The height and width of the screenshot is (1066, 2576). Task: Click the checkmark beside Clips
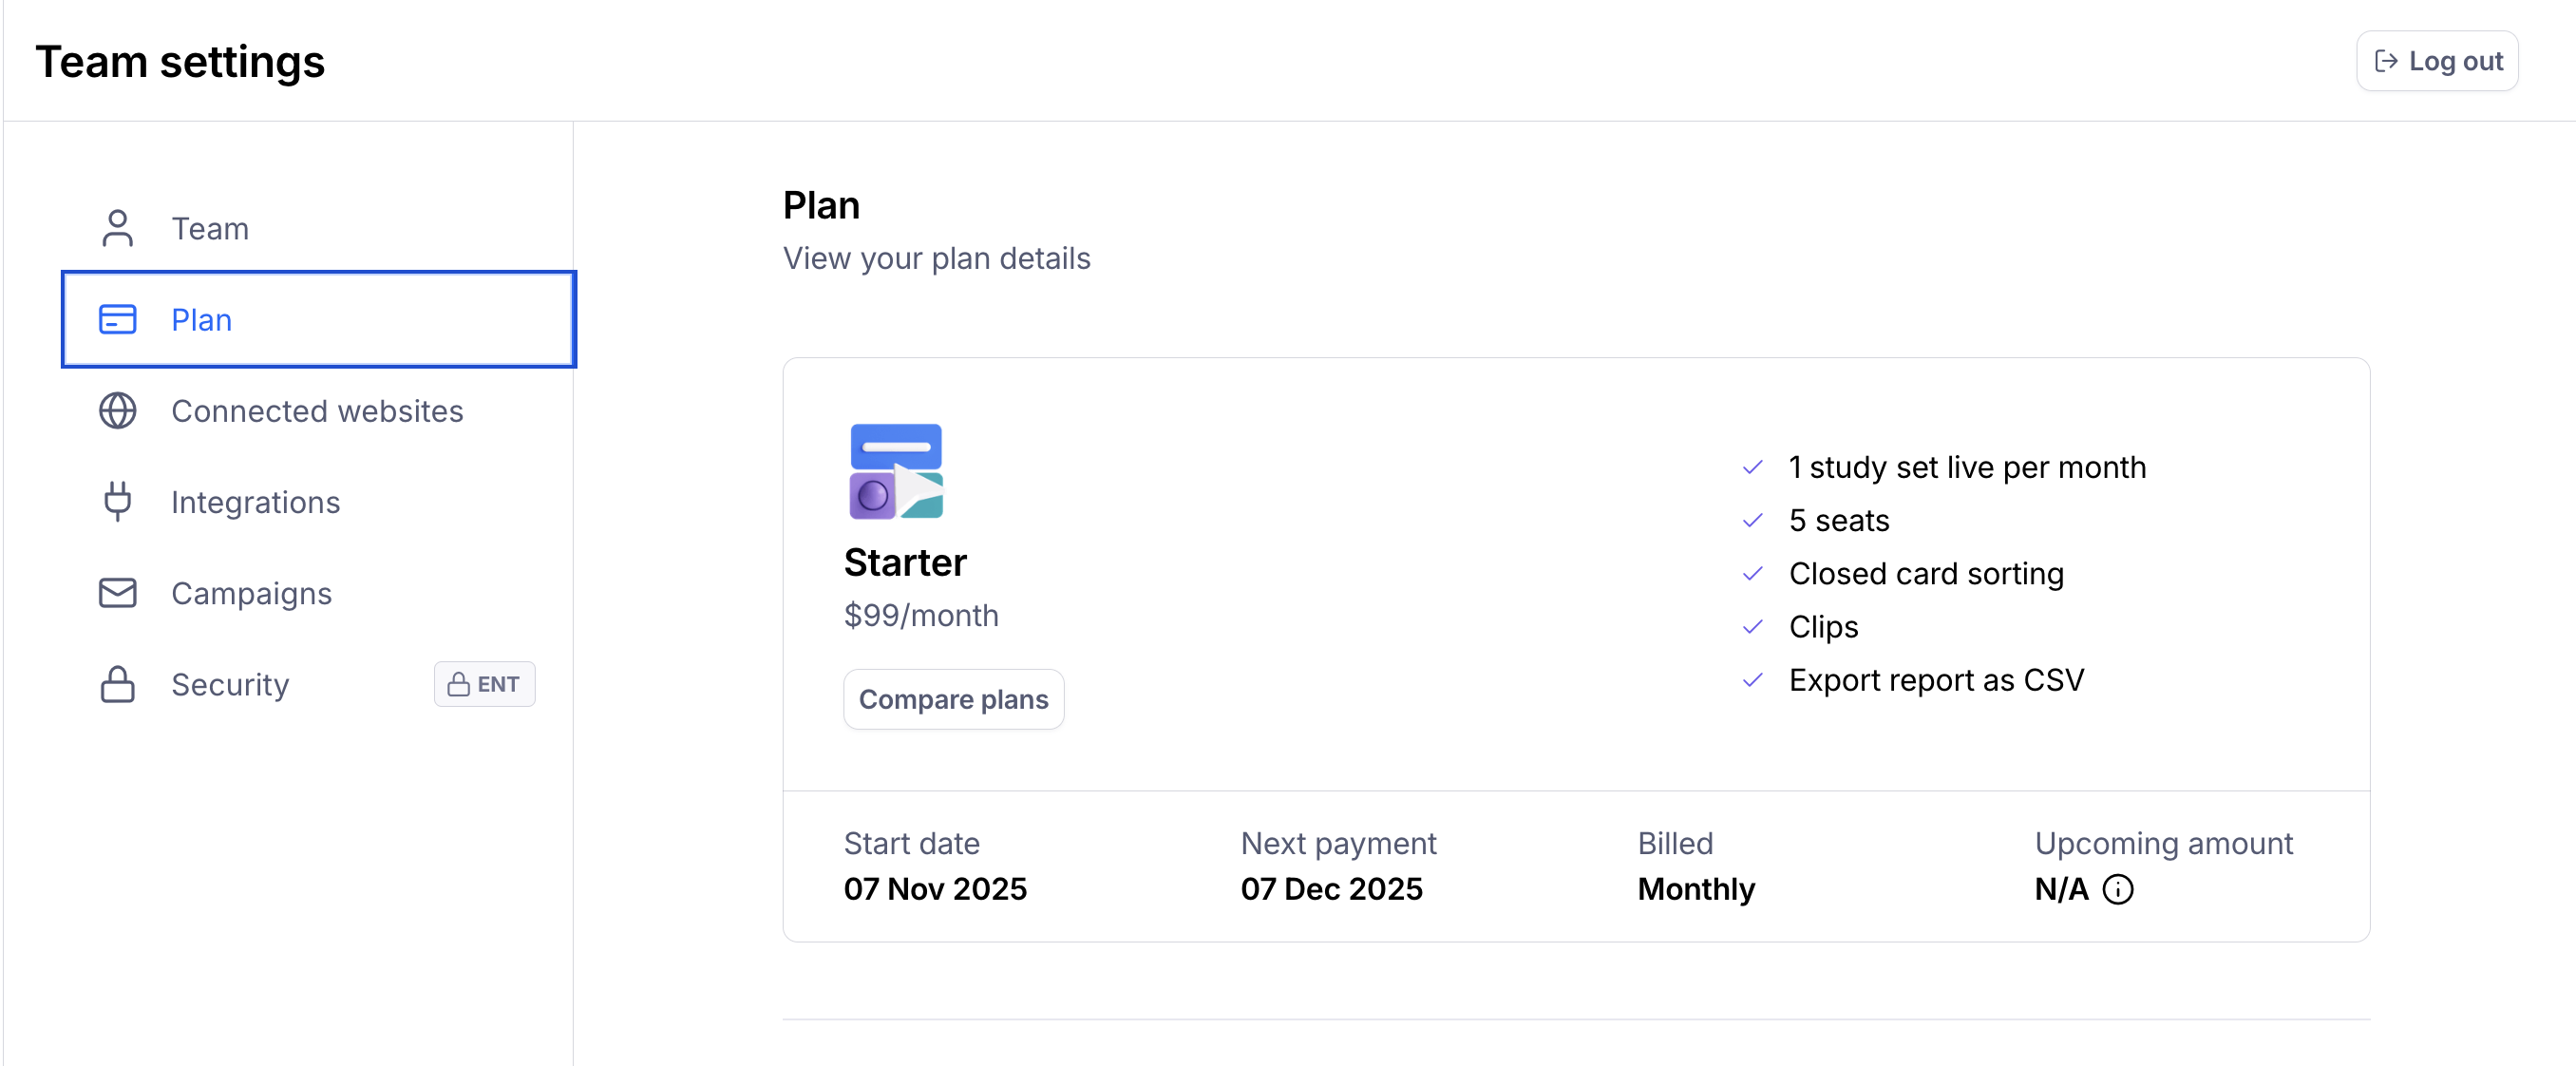point(1752,627)
